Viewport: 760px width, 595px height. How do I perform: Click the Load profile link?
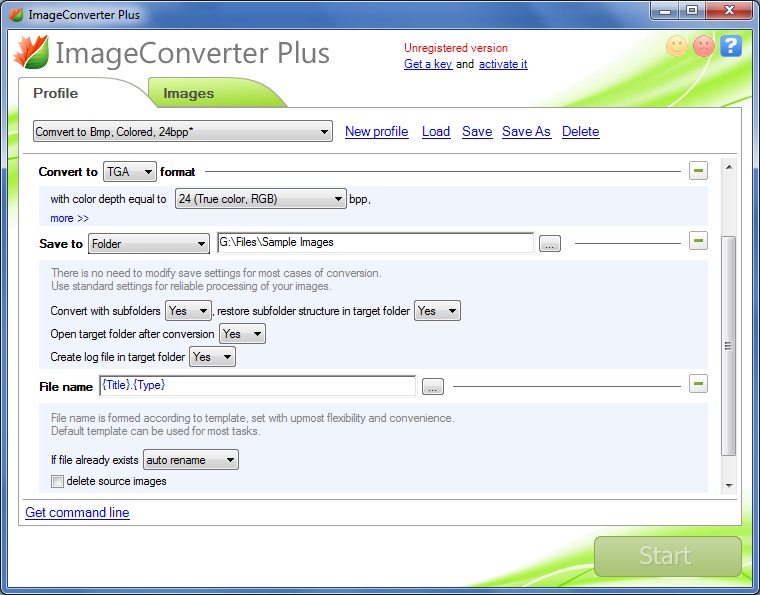click(x=436, y=132)
